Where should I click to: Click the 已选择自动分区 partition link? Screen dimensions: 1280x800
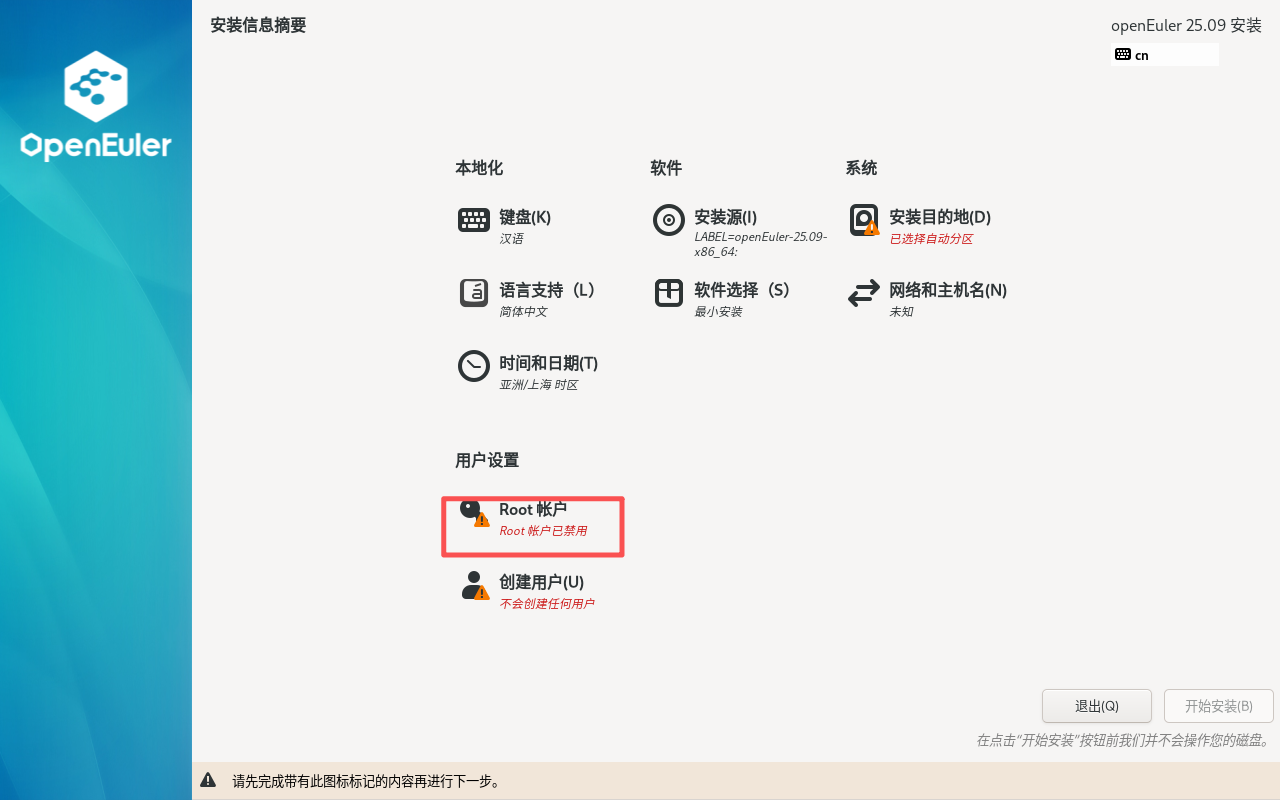[928, 238]
